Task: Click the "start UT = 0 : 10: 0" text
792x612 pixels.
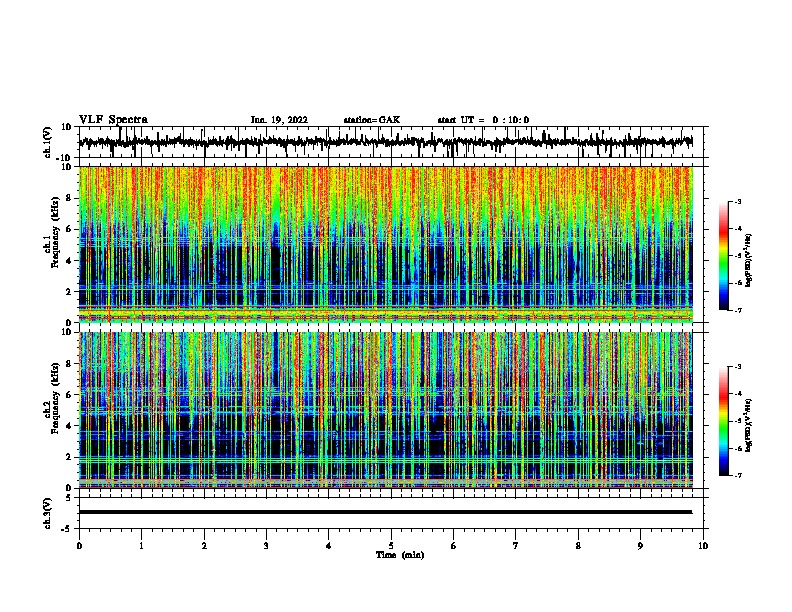Action: pos(483,120)
